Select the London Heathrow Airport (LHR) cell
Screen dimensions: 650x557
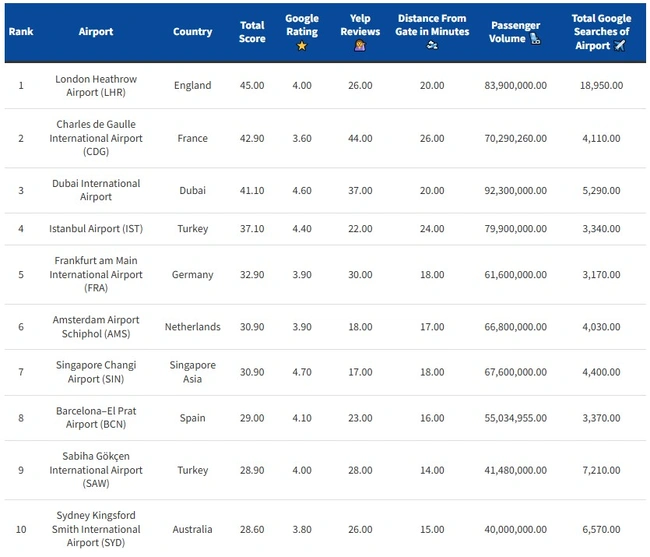pyautogui.click(x=96, y=86)
